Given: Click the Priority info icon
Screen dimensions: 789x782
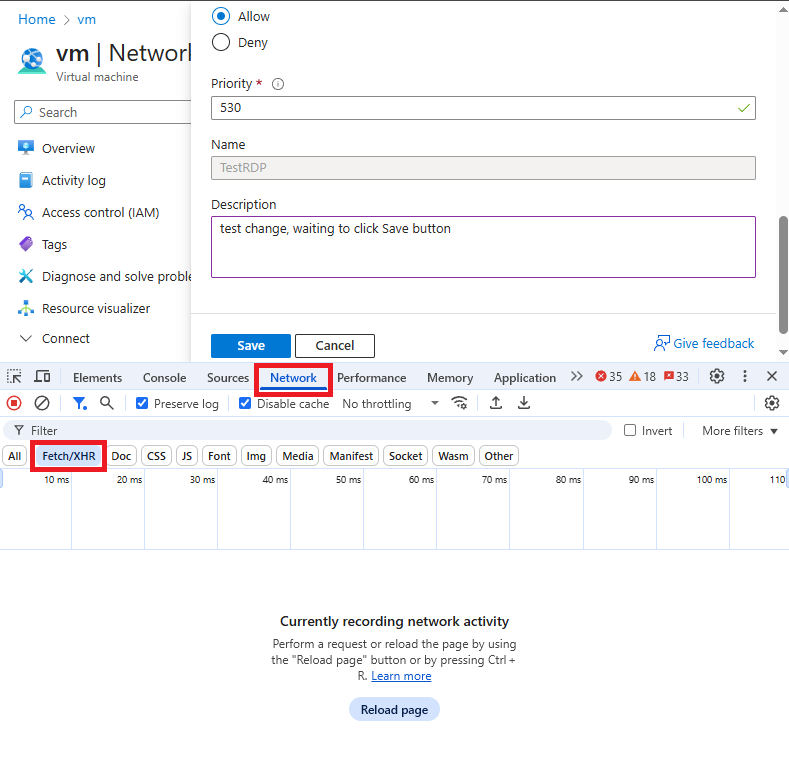Looking at the screenshot, I should pyautogui.click(x=278, y=84).
